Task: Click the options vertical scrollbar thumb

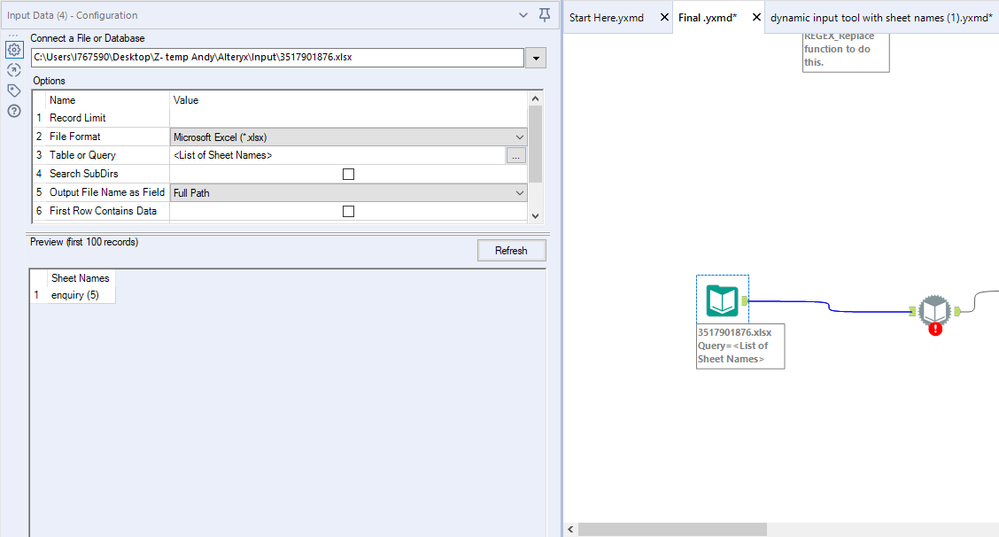Action: (535, 145)
